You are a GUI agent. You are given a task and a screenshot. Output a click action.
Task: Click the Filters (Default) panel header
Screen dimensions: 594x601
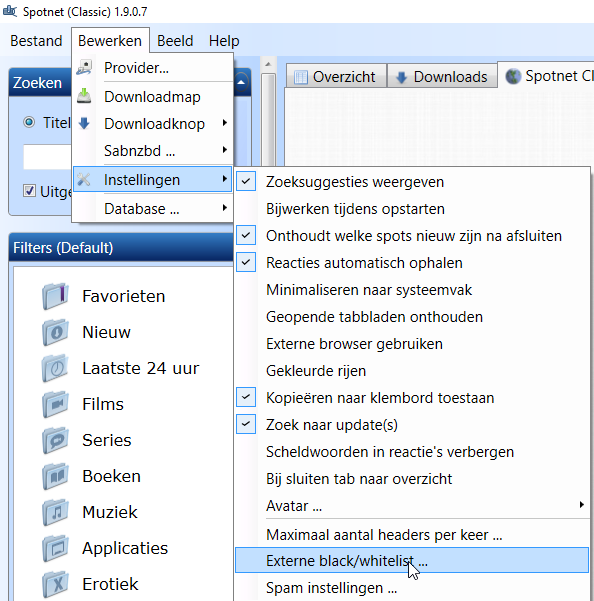[x=121, y=248]
